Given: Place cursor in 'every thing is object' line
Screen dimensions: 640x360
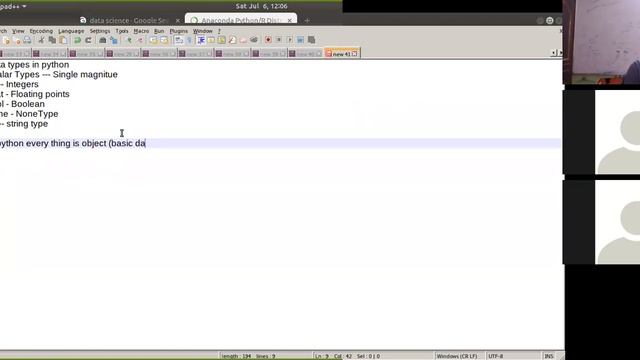Looking at the screenshot, I should tap(73, 143).
